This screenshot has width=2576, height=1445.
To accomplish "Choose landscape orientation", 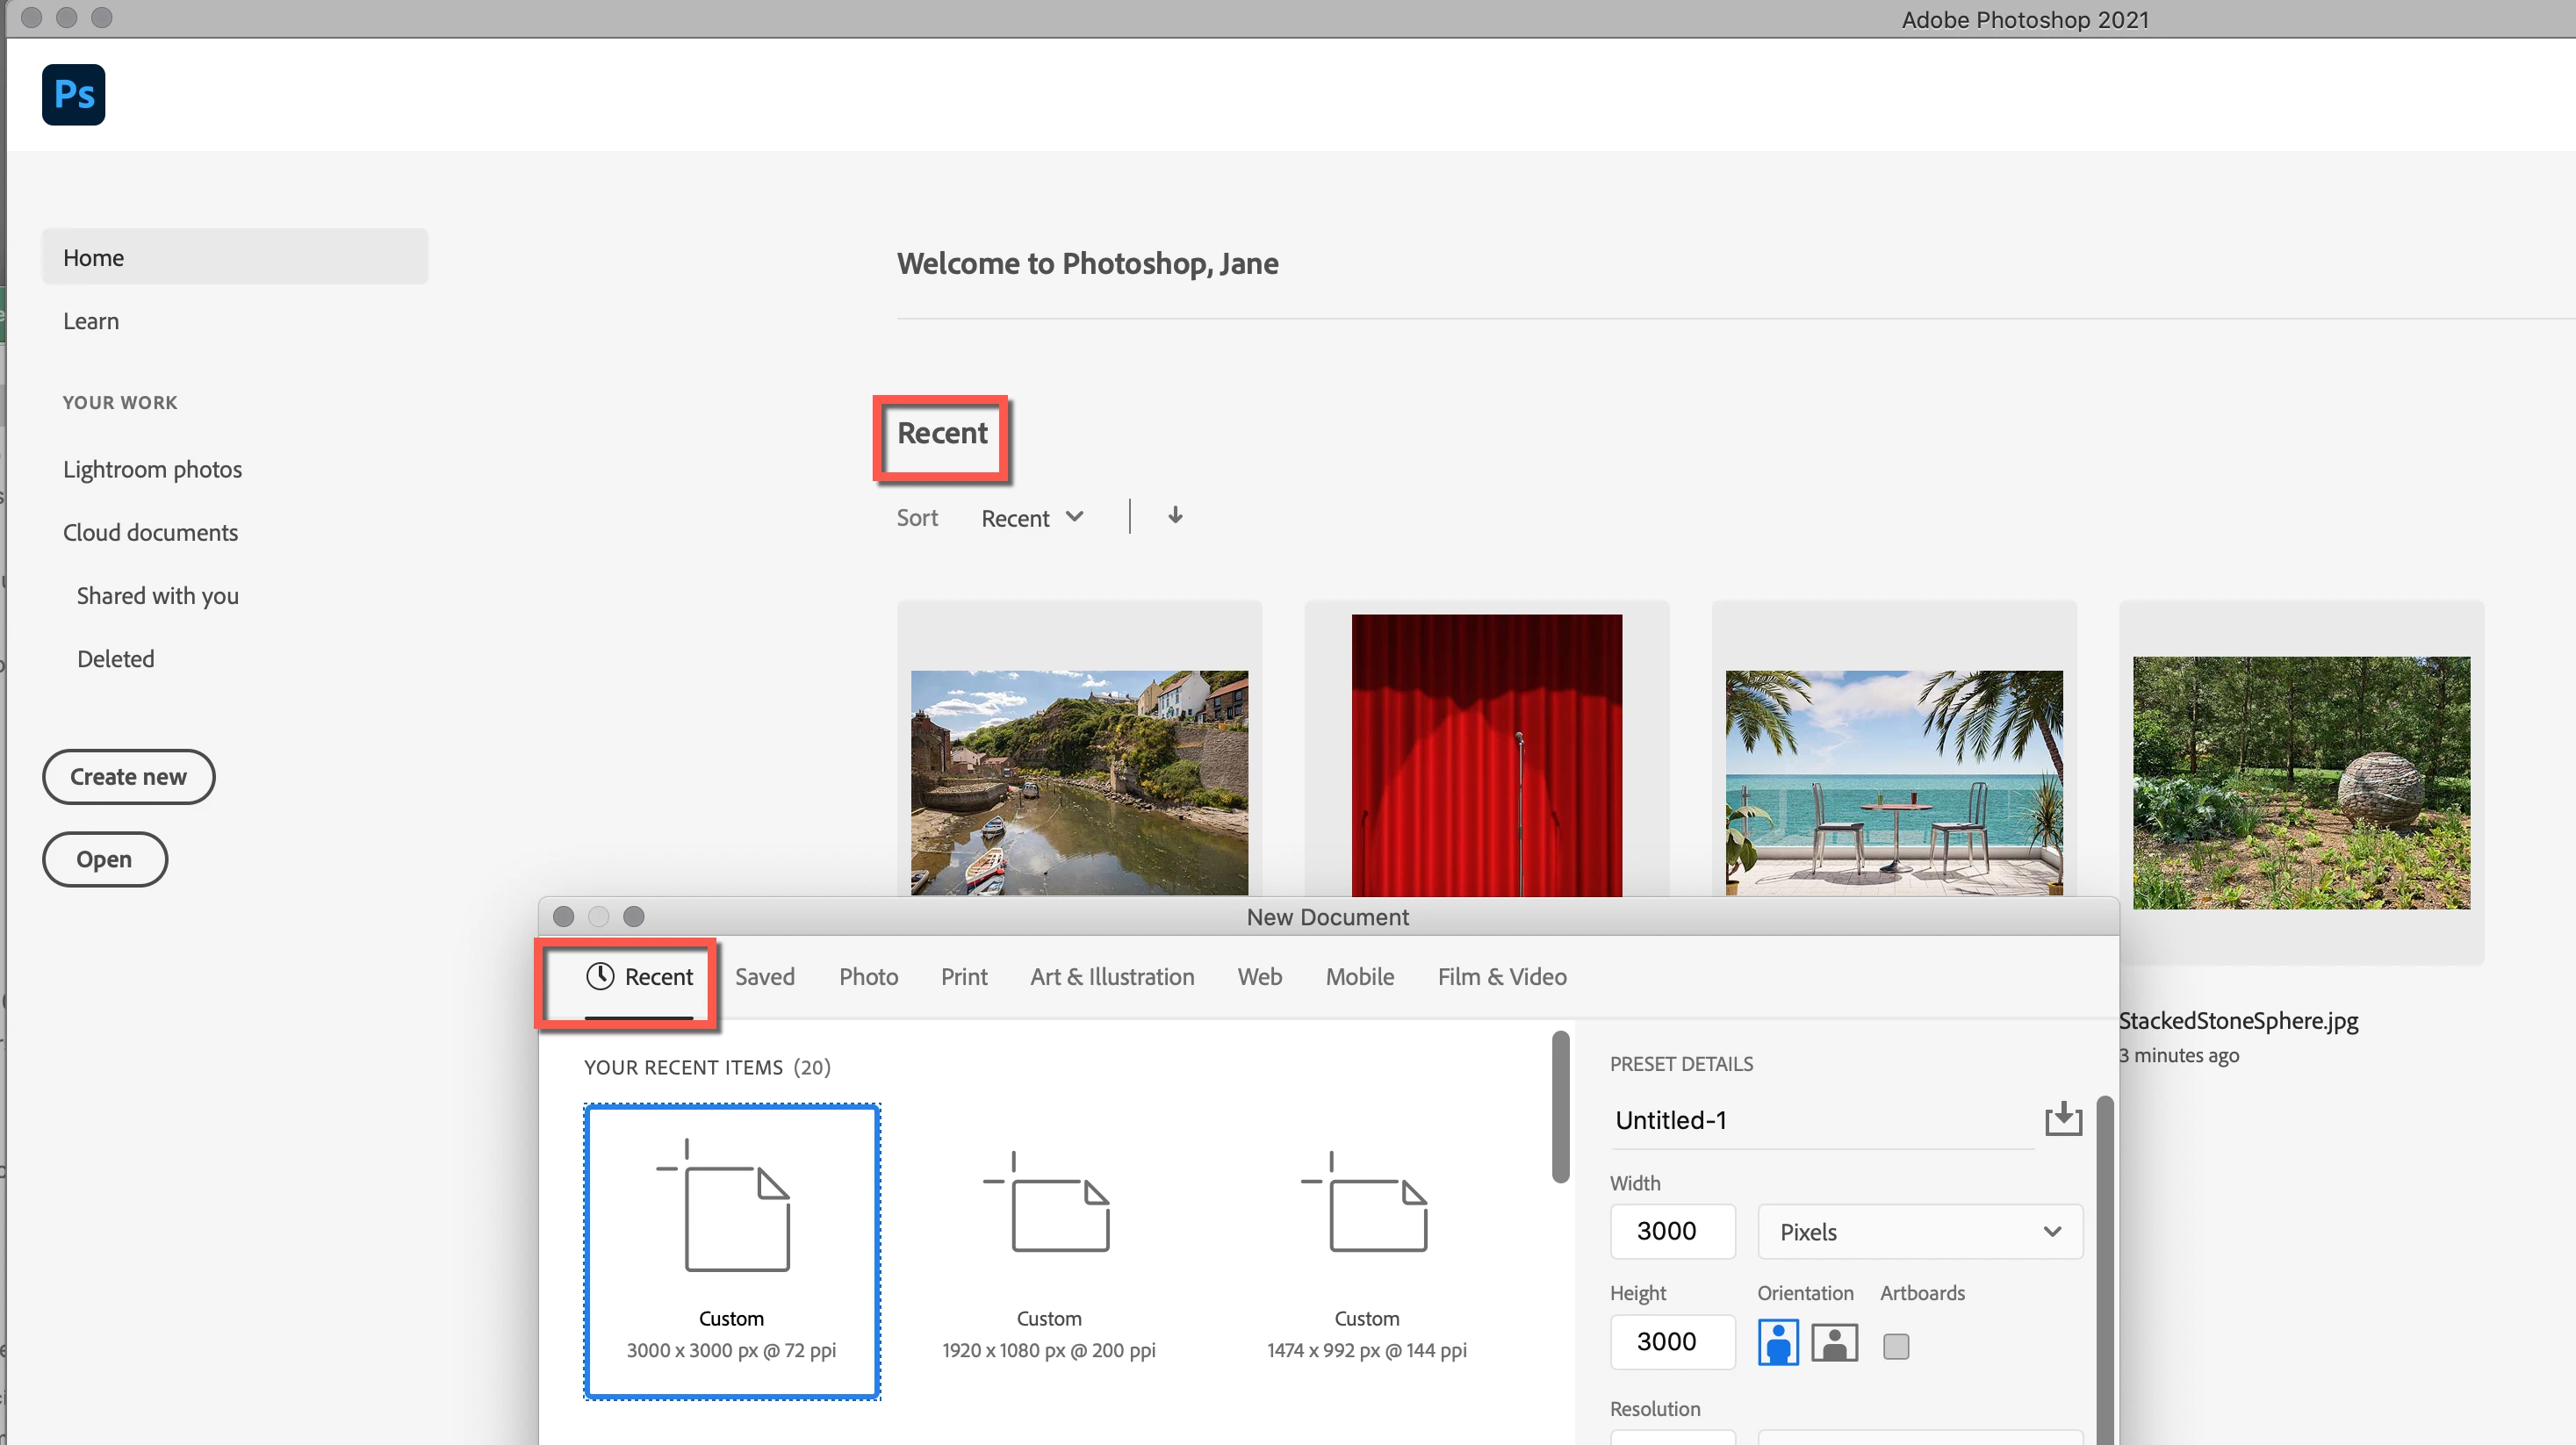I will tap(1834, 1343).
